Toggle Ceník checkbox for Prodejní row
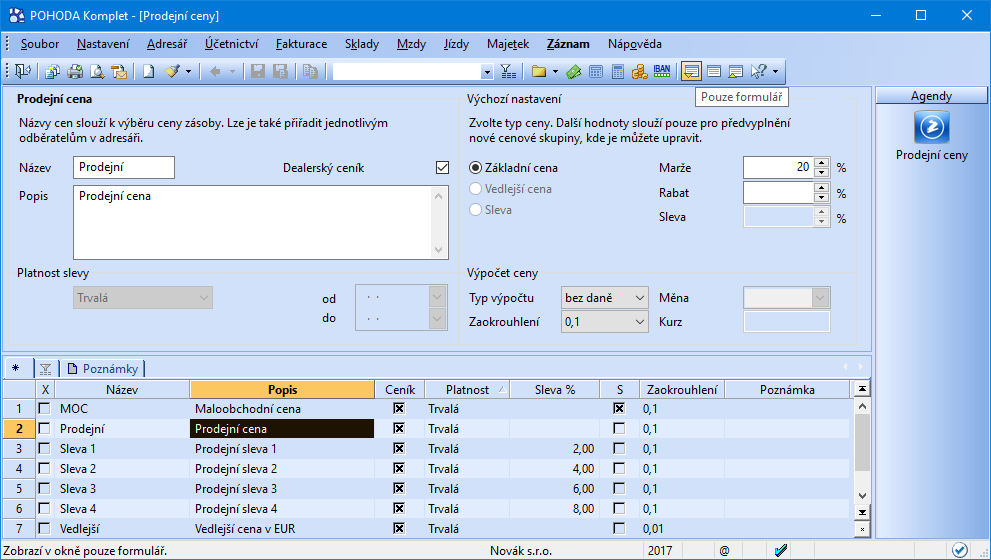The height and width of the screenshot is (560, 991). [x=399, y=429]
